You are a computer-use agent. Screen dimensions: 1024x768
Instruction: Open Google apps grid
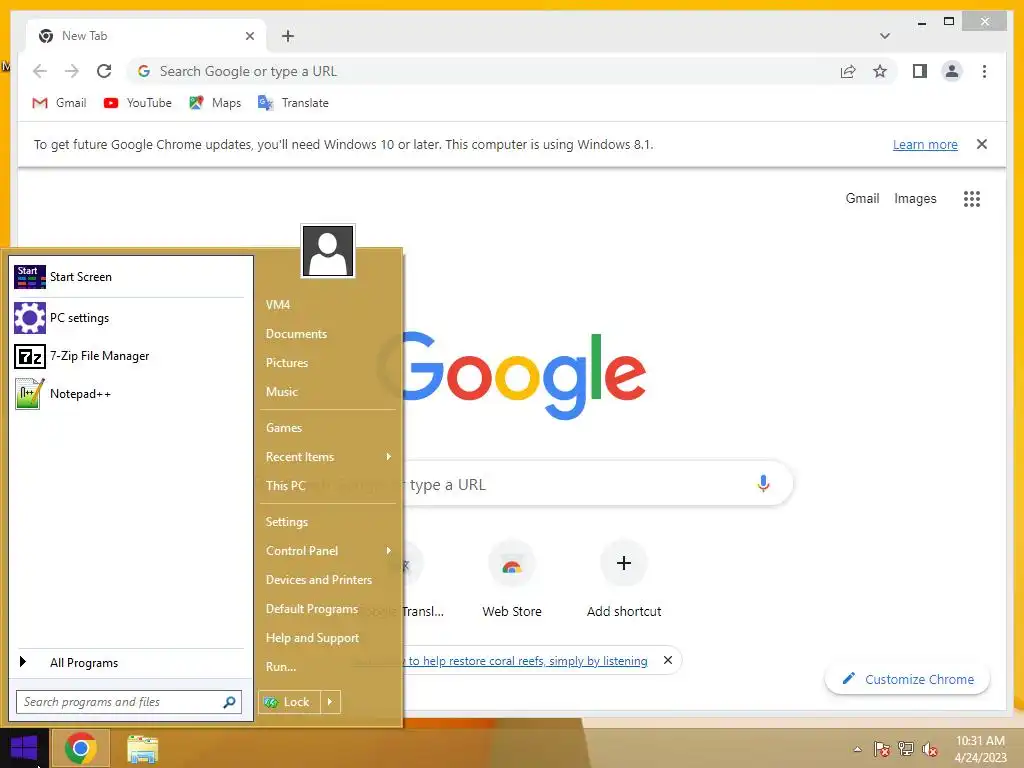pyautogui.click(x=972, y=199)
